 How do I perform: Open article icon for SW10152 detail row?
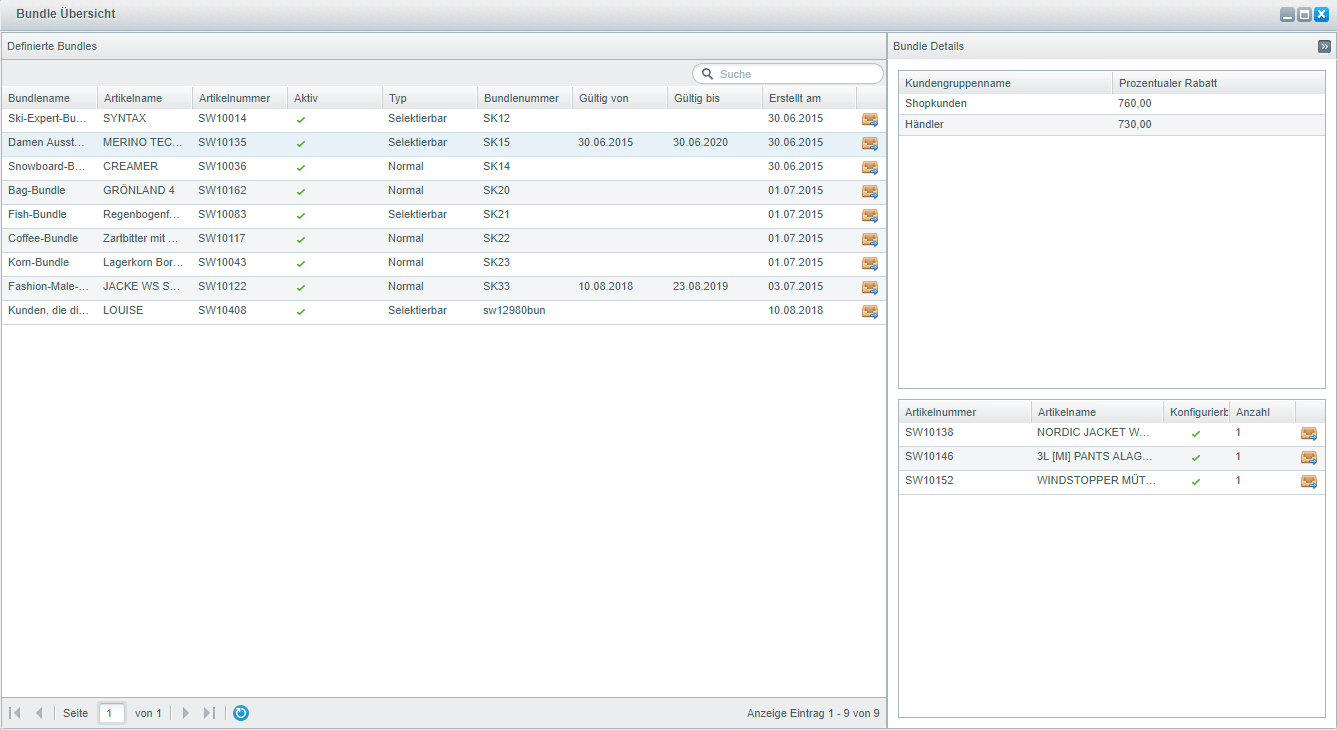(1309, 481)
